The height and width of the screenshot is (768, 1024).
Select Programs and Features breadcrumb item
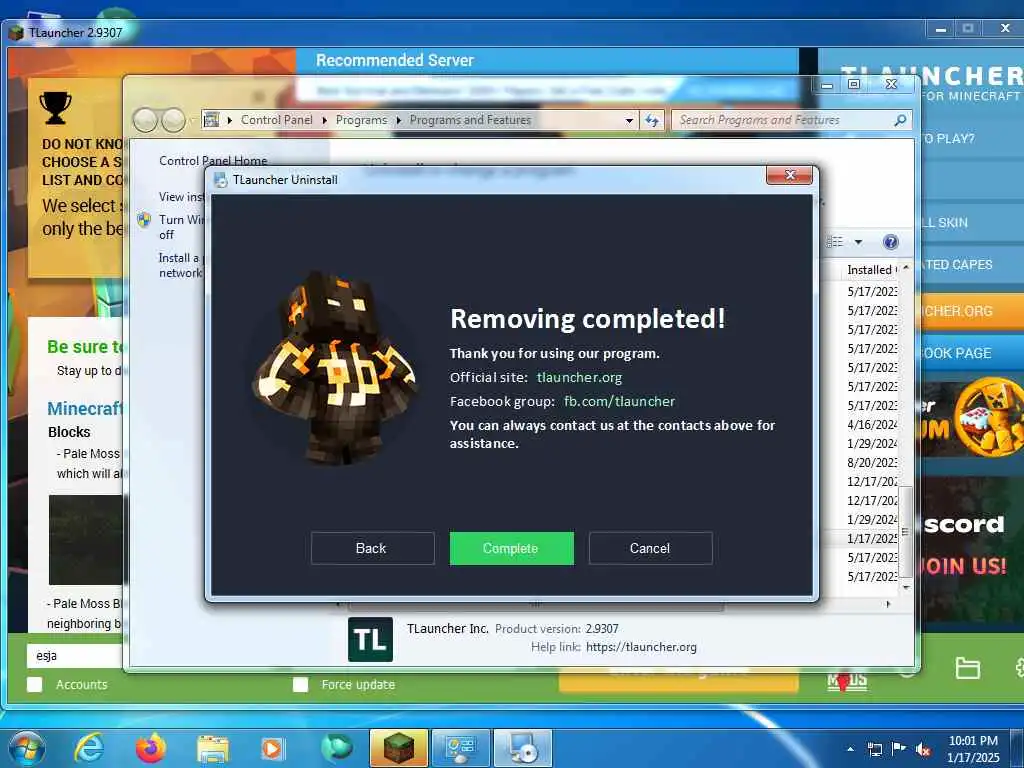click(470, 120)
